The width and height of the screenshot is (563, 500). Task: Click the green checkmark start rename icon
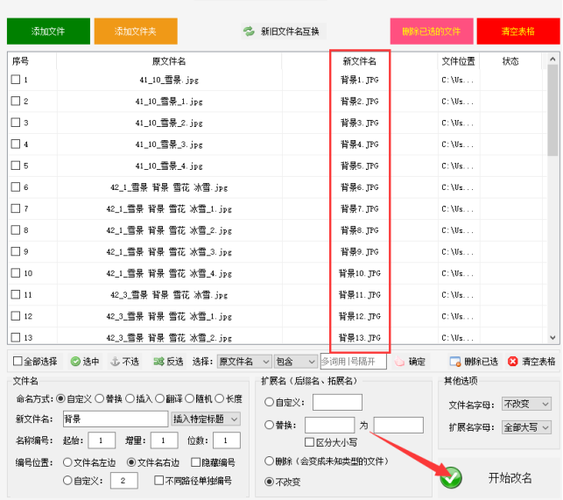pos(451,478)
